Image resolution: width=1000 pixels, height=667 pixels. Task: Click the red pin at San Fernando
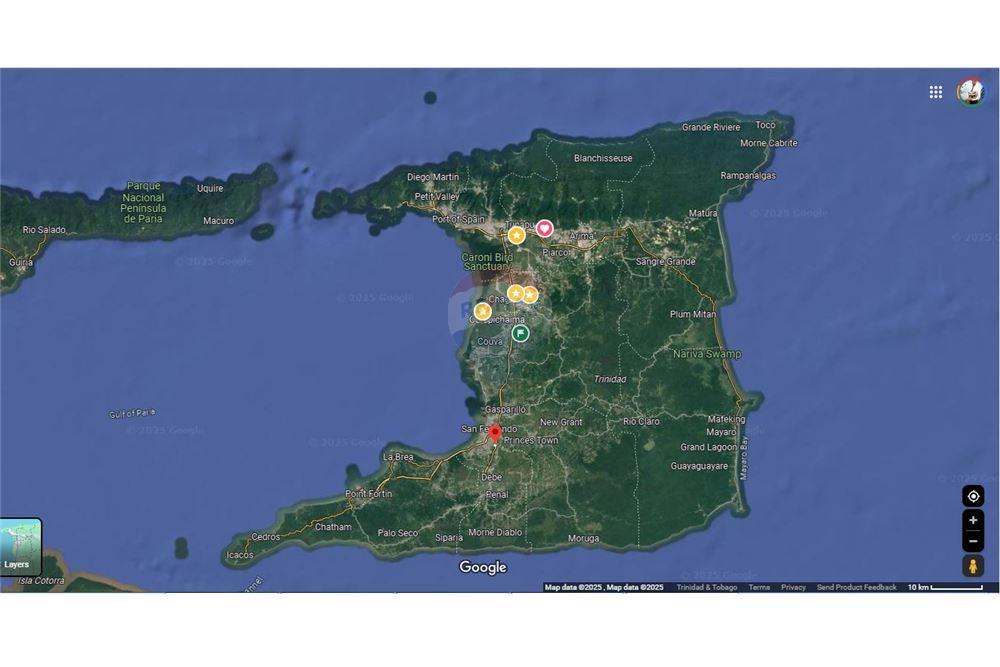(x=495, y=432)
